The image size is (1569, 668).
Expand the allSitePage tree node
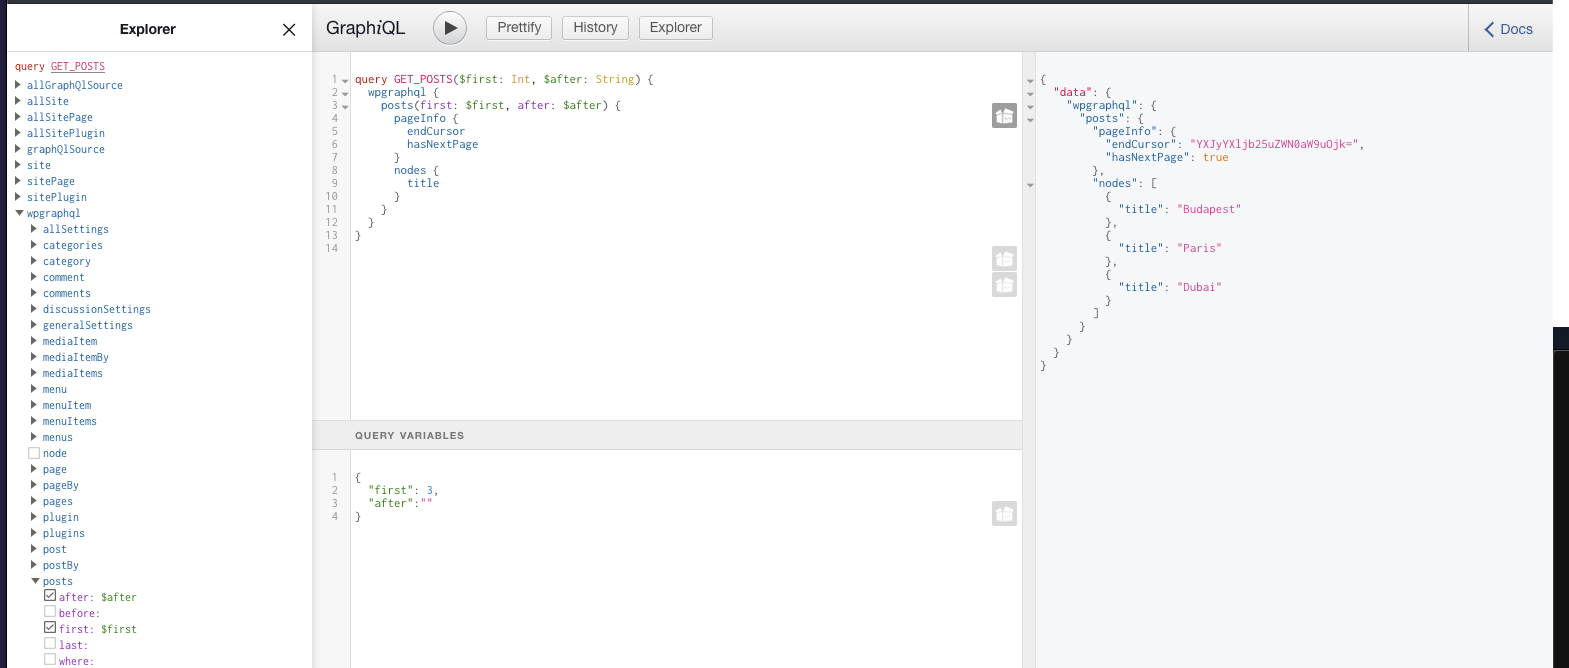click(18, 117)
